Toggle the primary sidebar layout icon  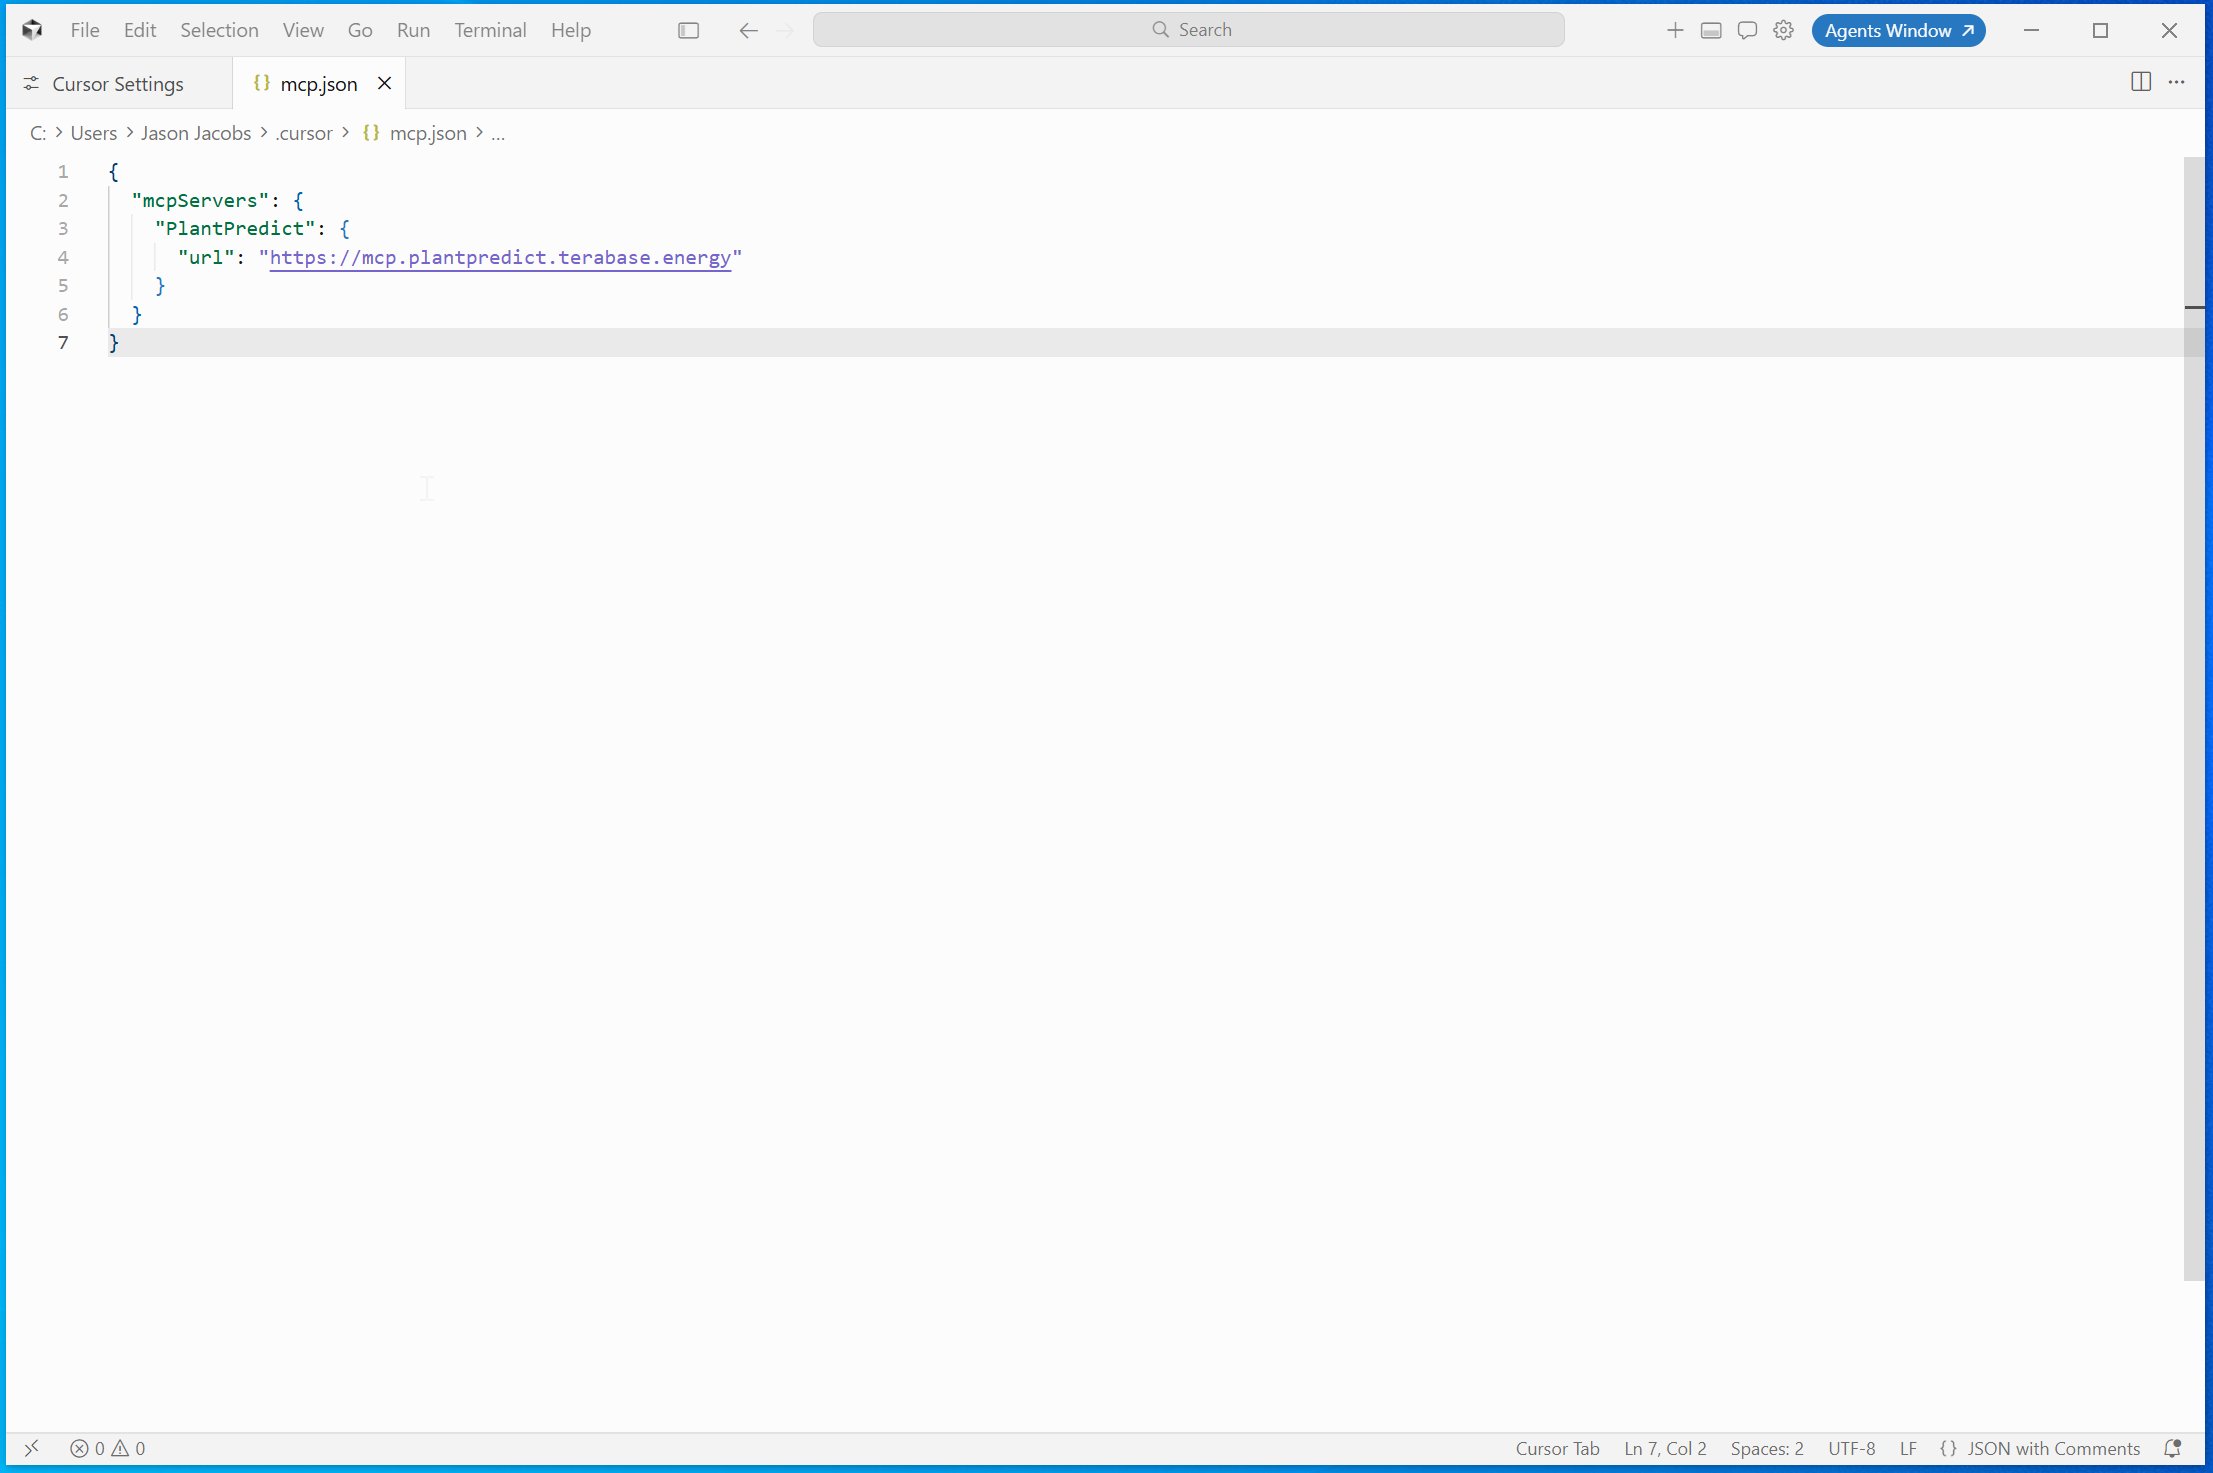pyautogui.click(x=688, y=30)
